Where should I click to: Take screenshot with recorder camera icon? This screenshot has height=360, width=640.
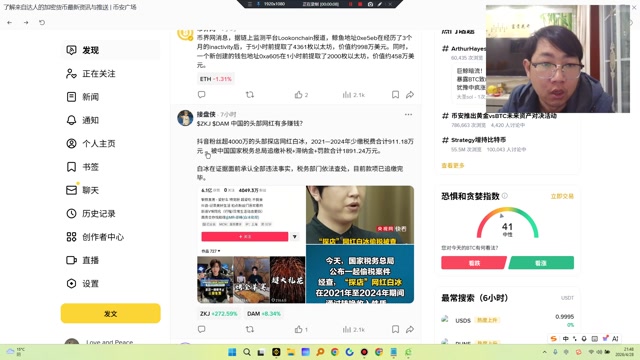pos(370,4)
